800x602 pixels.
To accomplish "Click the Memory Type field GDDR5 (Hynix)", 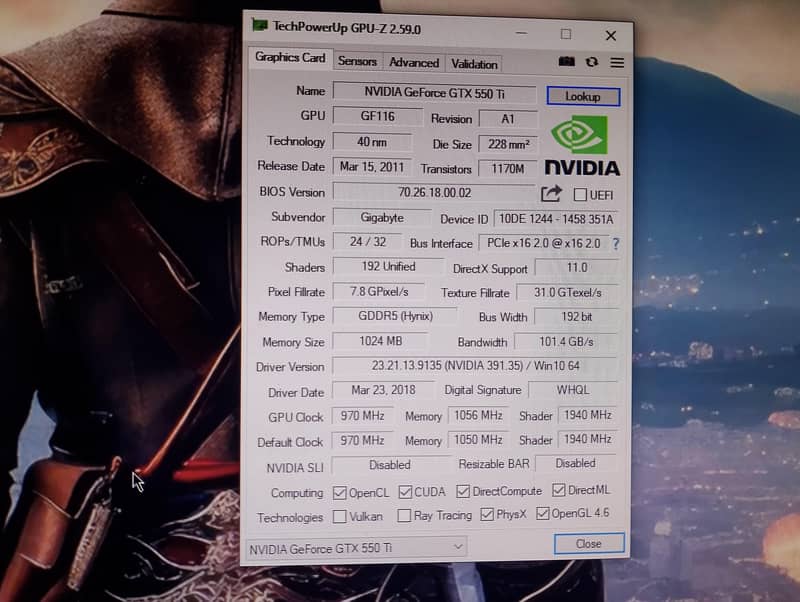I will pos(395,316).
